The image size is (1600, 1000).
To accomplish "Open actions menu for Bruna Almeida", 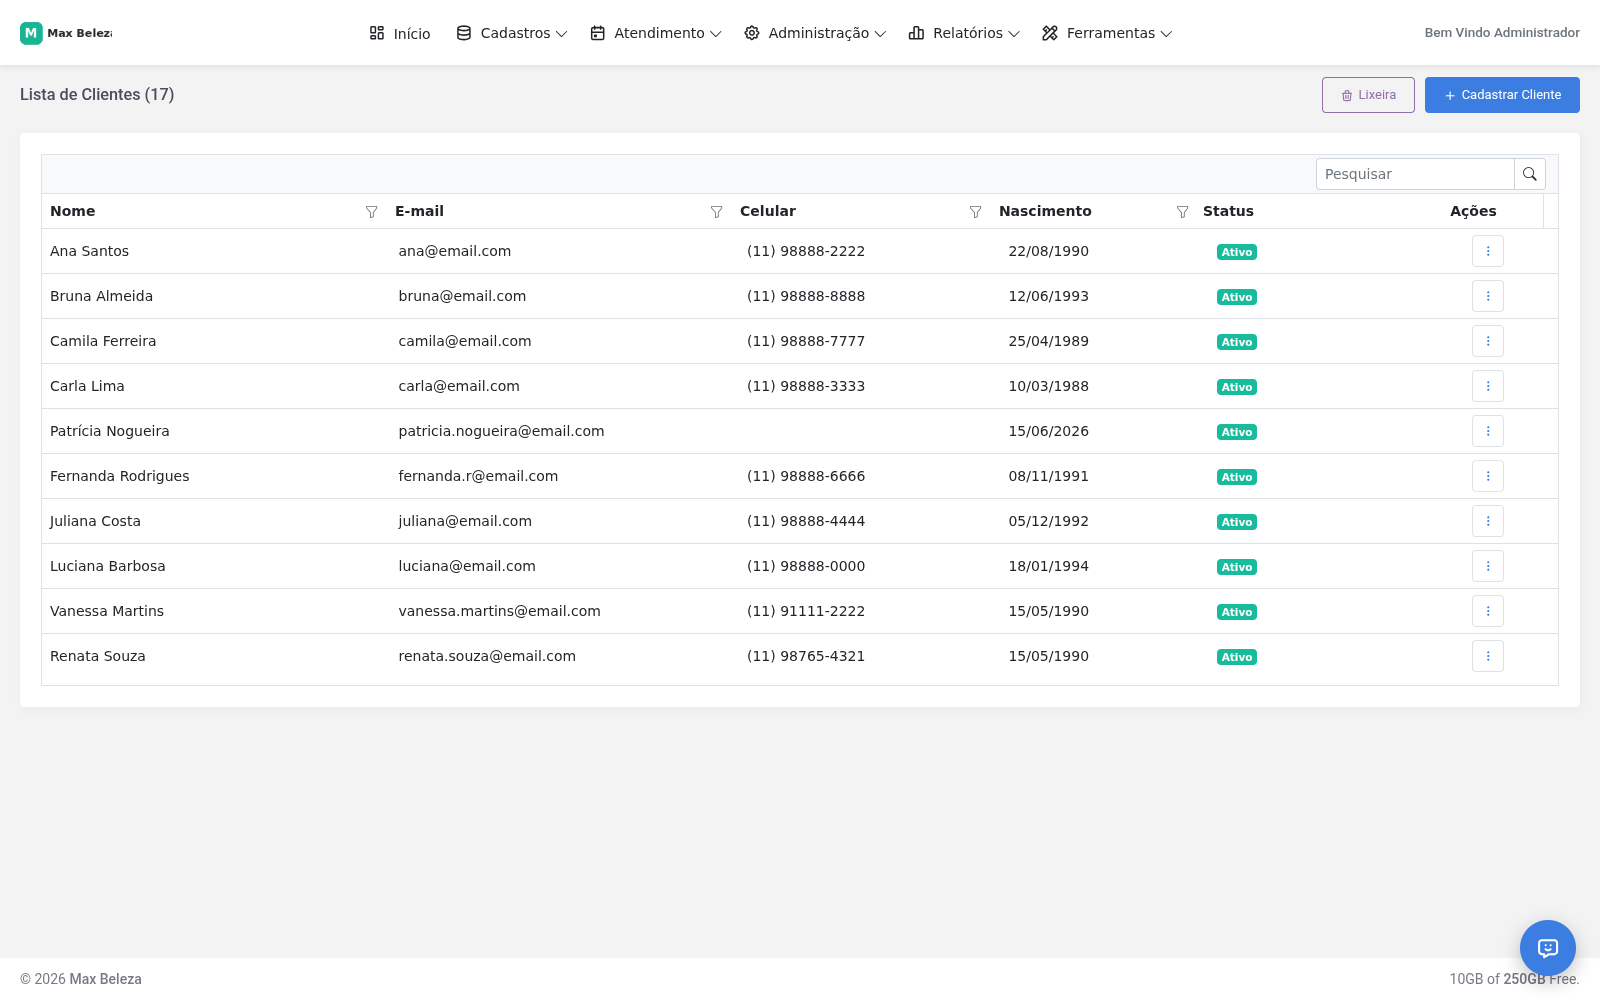I will [x=1488, y=296].
